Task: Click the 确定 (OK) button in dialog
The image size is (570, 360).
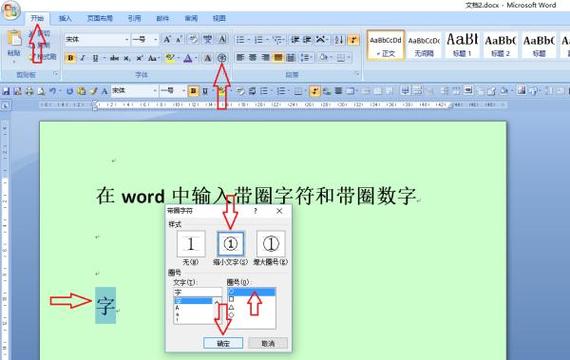Action: pyautogui.click(x=223, y=343)
